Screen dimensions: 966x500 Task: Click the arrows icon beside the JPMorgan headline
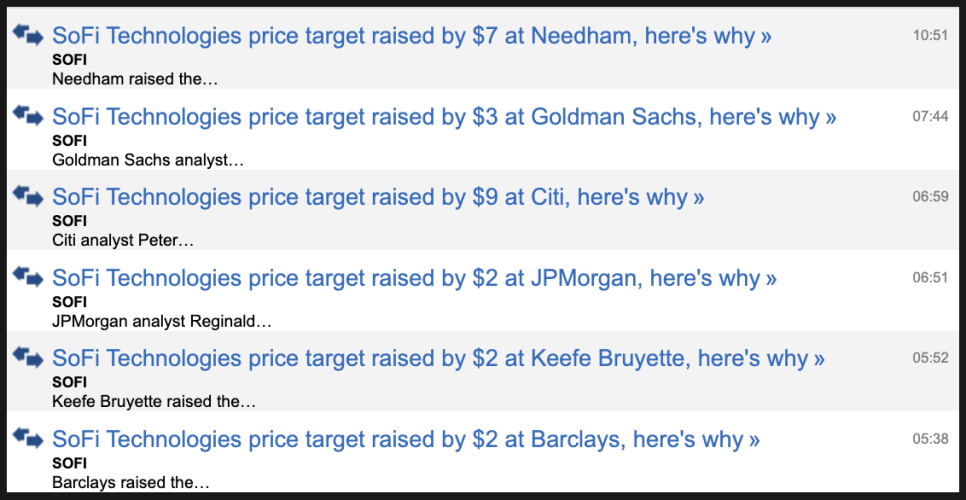tap(28, 276)
